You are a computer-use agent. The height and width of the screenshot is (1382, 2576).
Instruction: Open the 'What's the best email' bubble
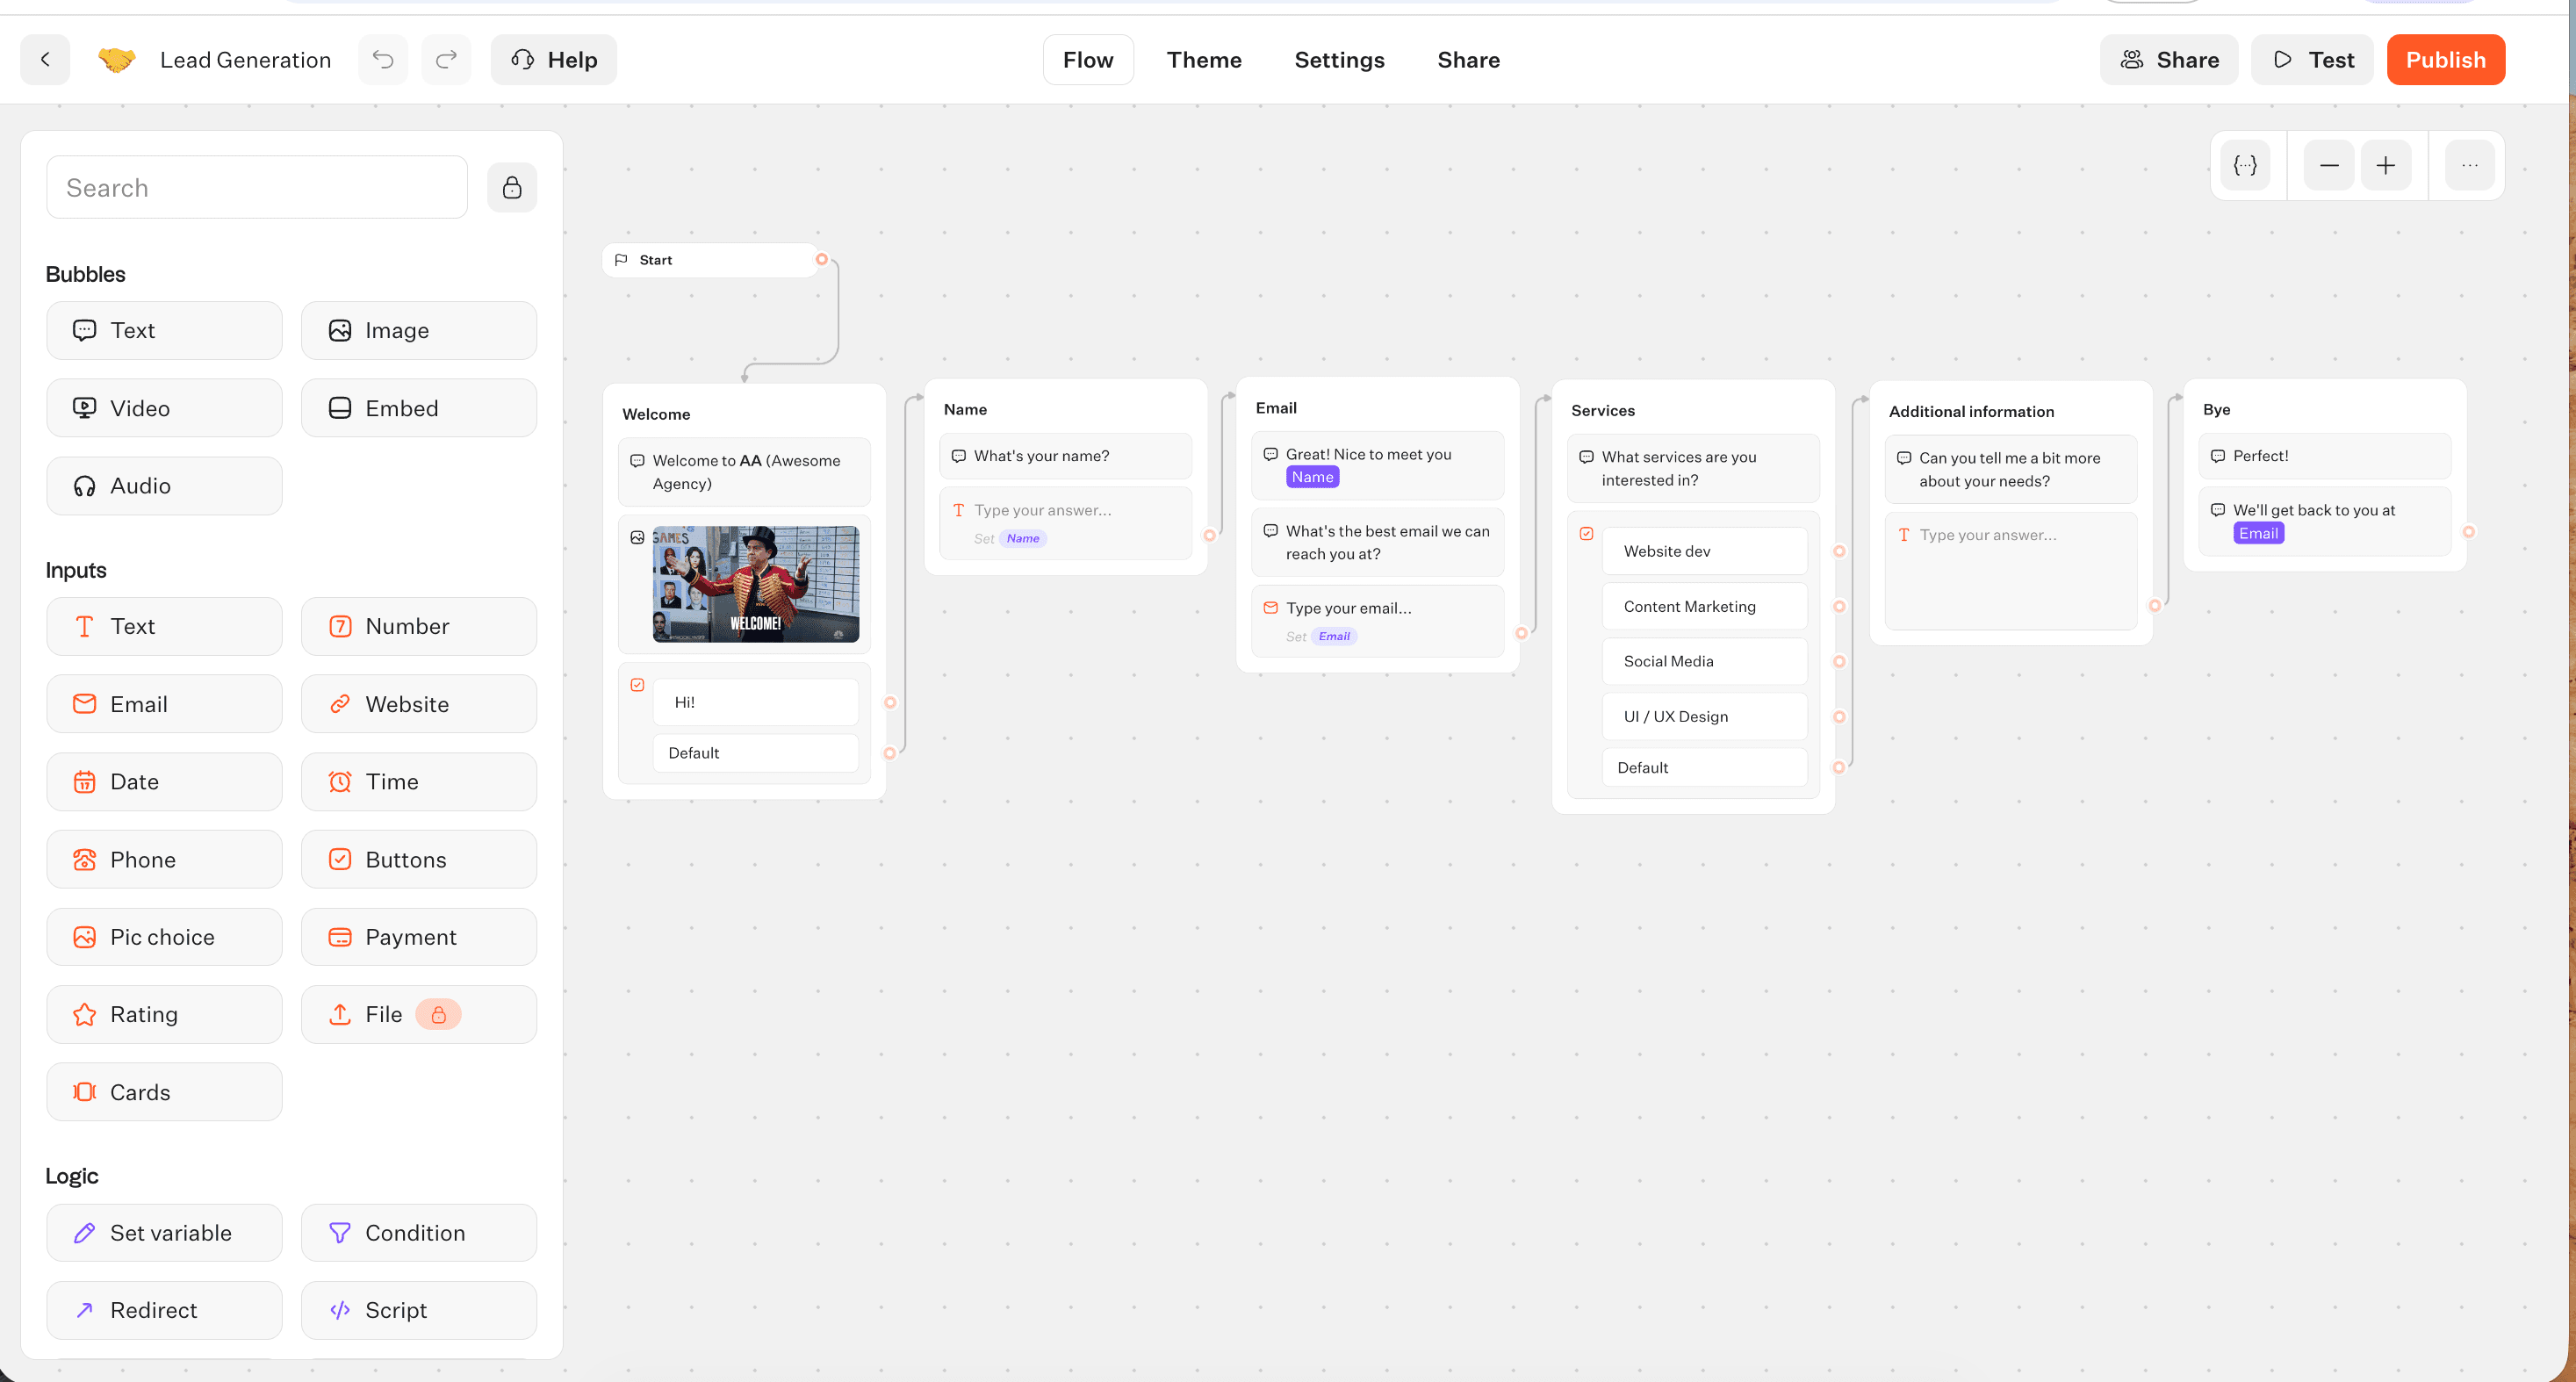coord(1378,542)
